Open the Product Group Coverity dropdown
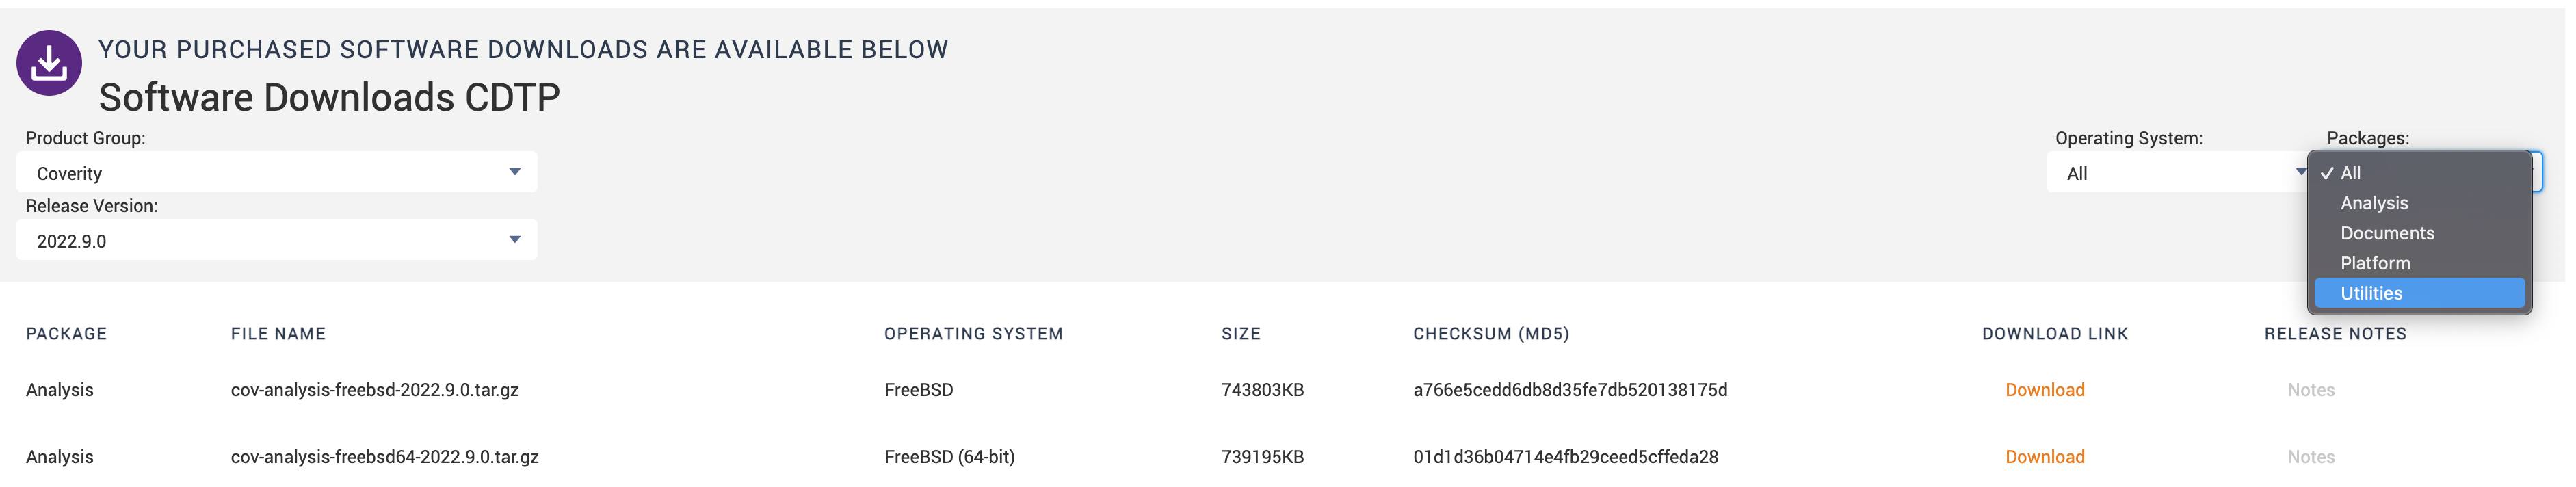 [277, 172]
